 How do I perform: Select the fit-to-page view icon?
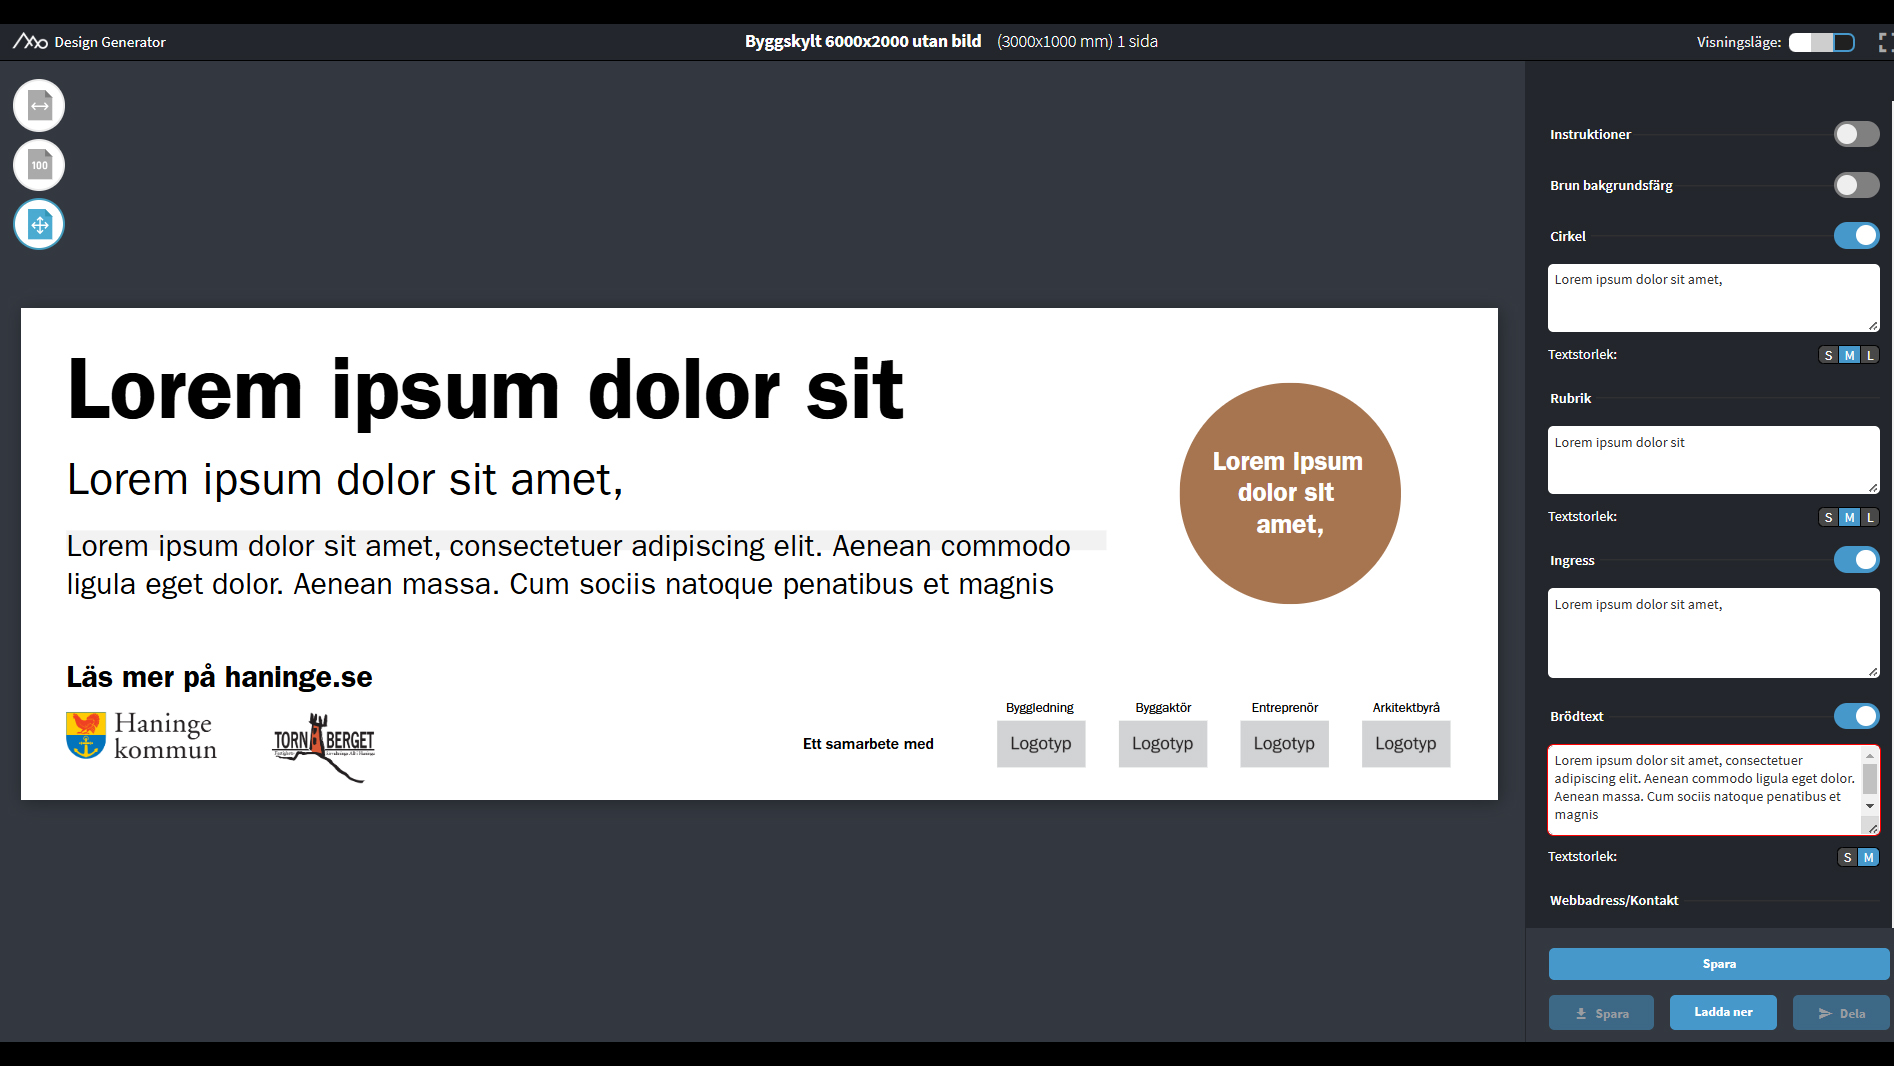point(39,225)
